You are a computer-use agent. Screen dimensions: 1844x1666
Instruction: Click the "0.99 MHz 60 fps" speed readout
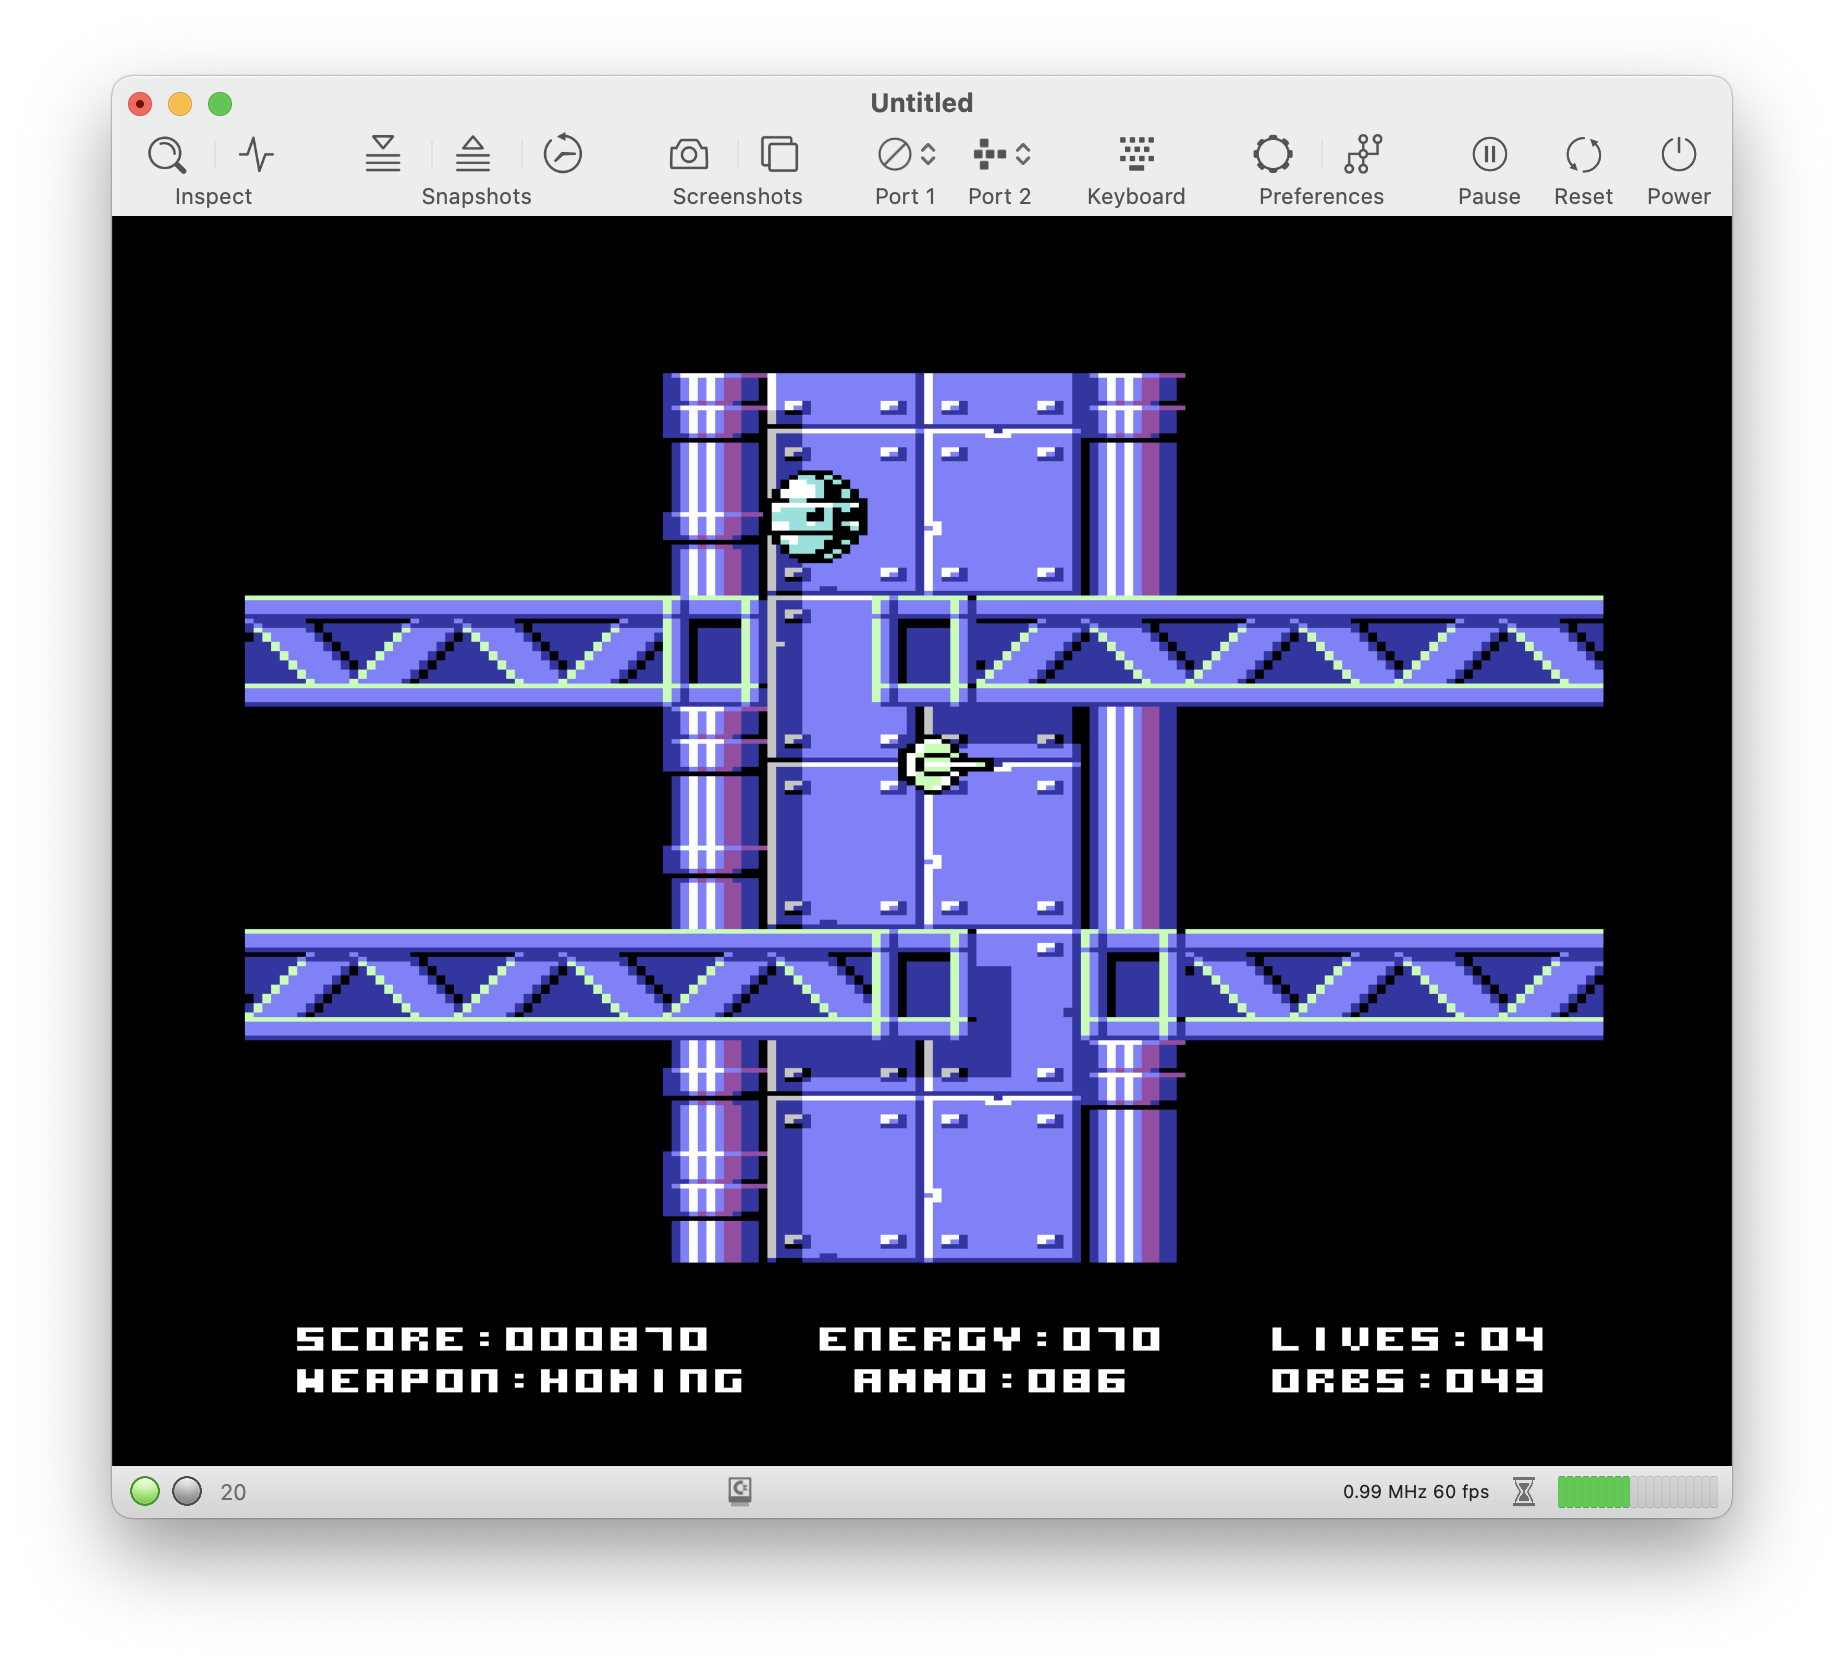pyautogui.click(x=1416, y=1492)
